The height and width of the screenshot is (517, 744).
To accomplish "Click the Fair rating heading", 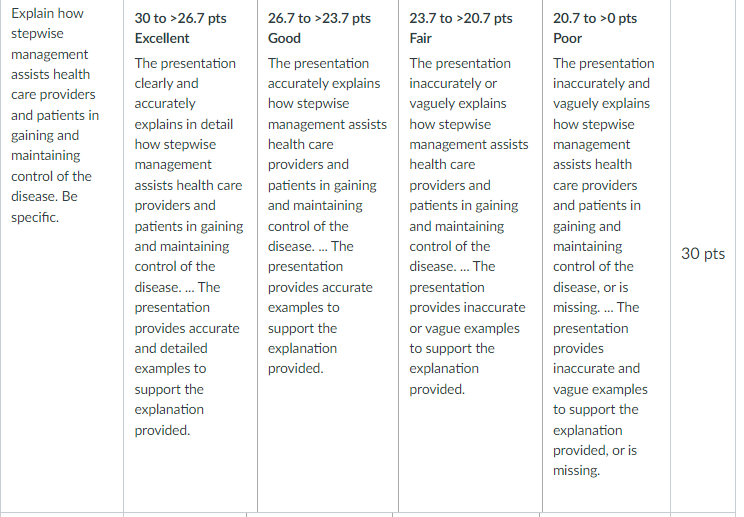I will pos(420,38).
